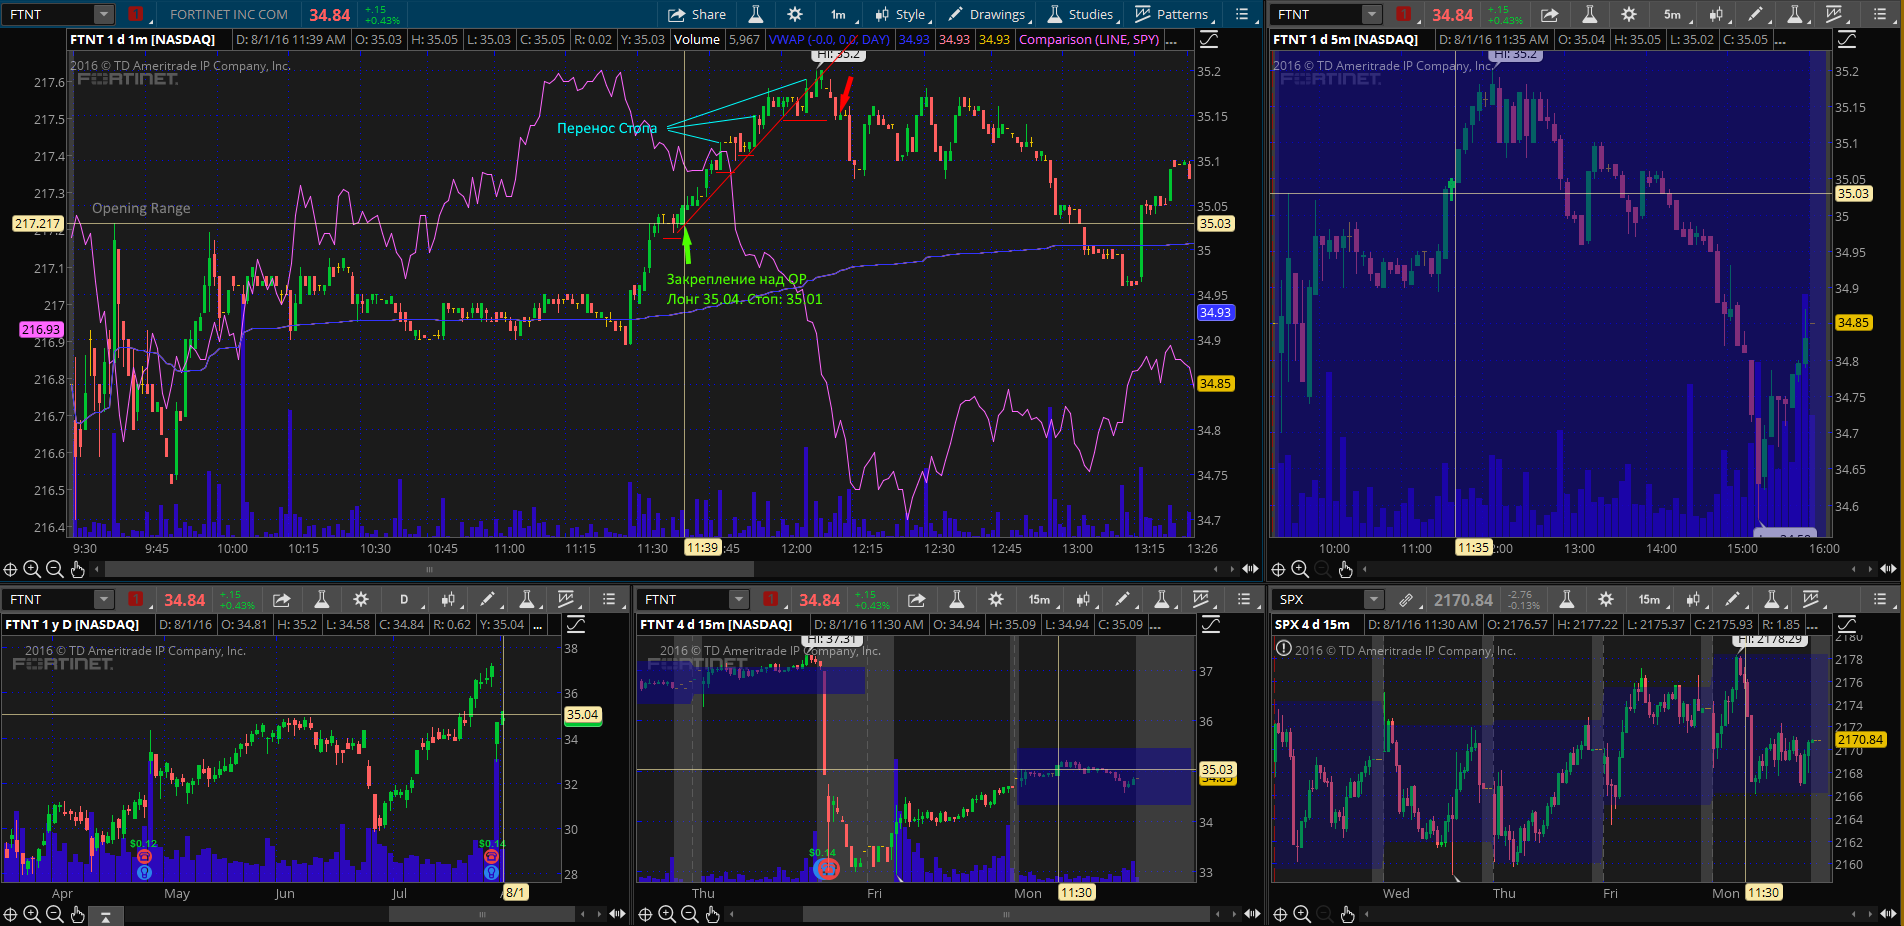The image size is (1904, 926).
Task: Open the active drawing tool icon in 1m chart header
Action: [1209, 39]
